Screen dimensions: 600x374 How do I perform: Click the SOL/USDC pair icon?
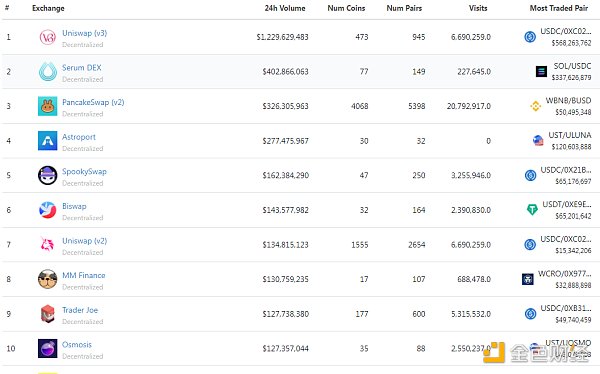point(541,71)
